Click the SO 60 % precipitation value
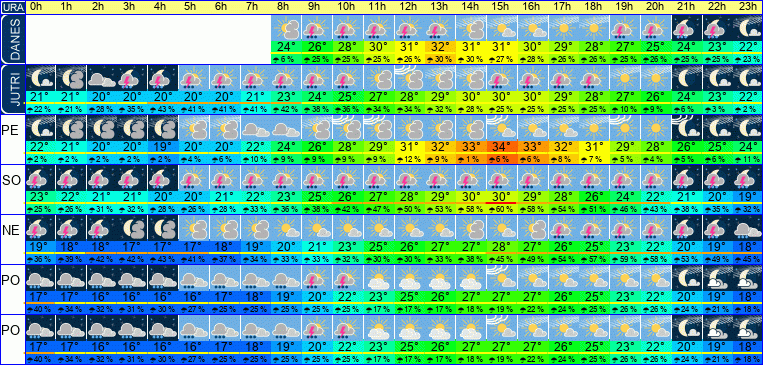 tap(502, 209)
